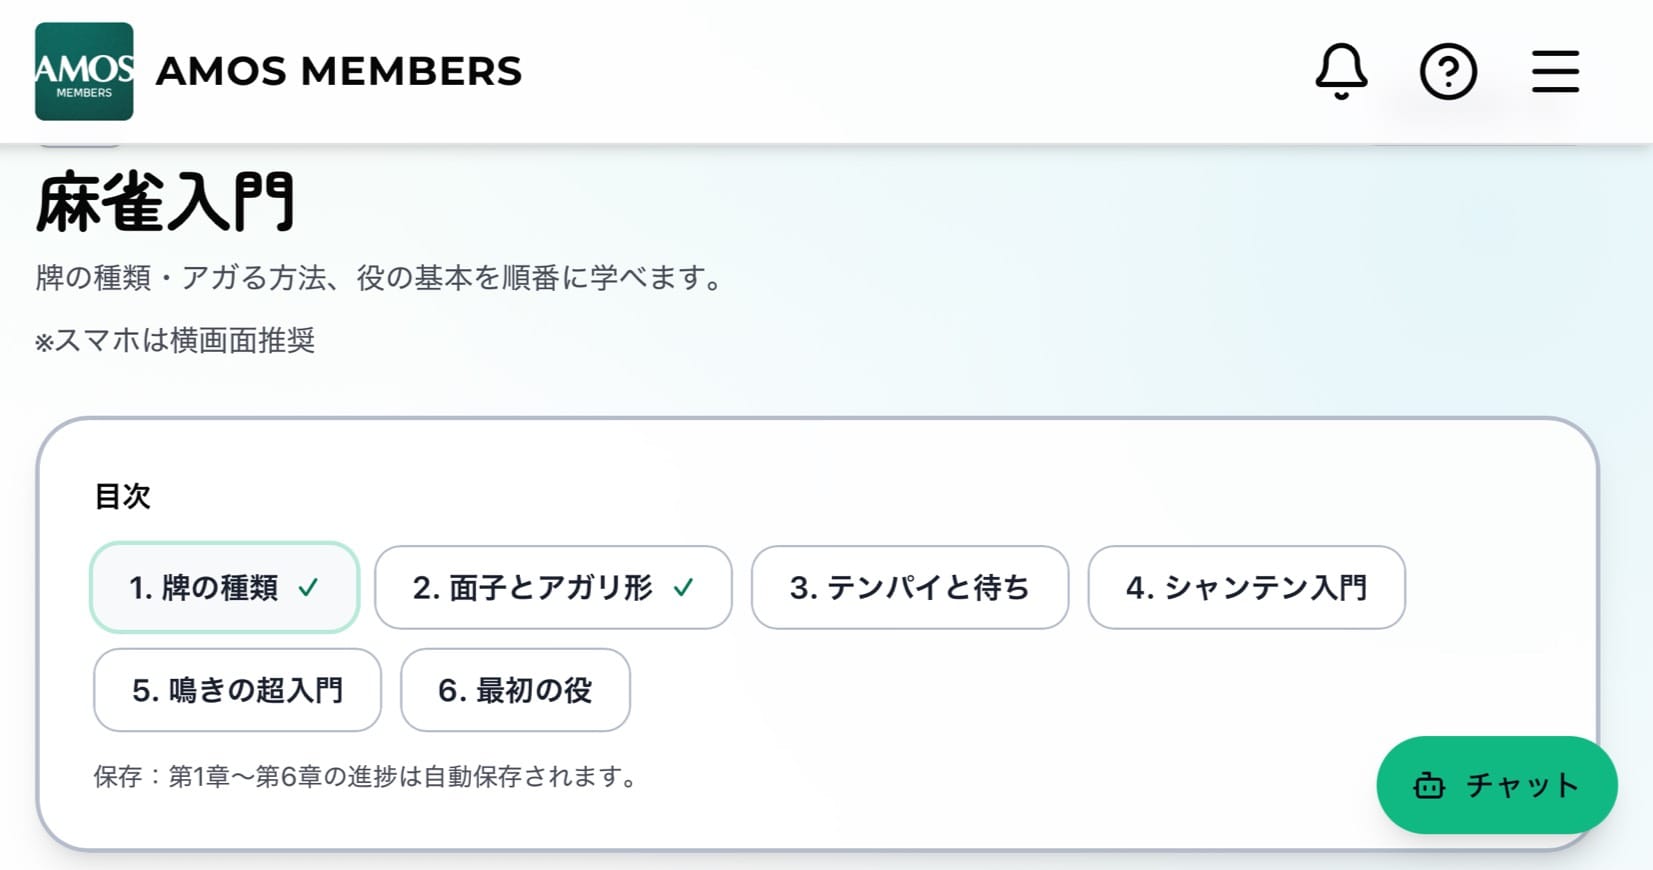Go to chapter 2. 面子とアガリ形
The width and height of the screenshot is (1653, 870).
point(532,588)
